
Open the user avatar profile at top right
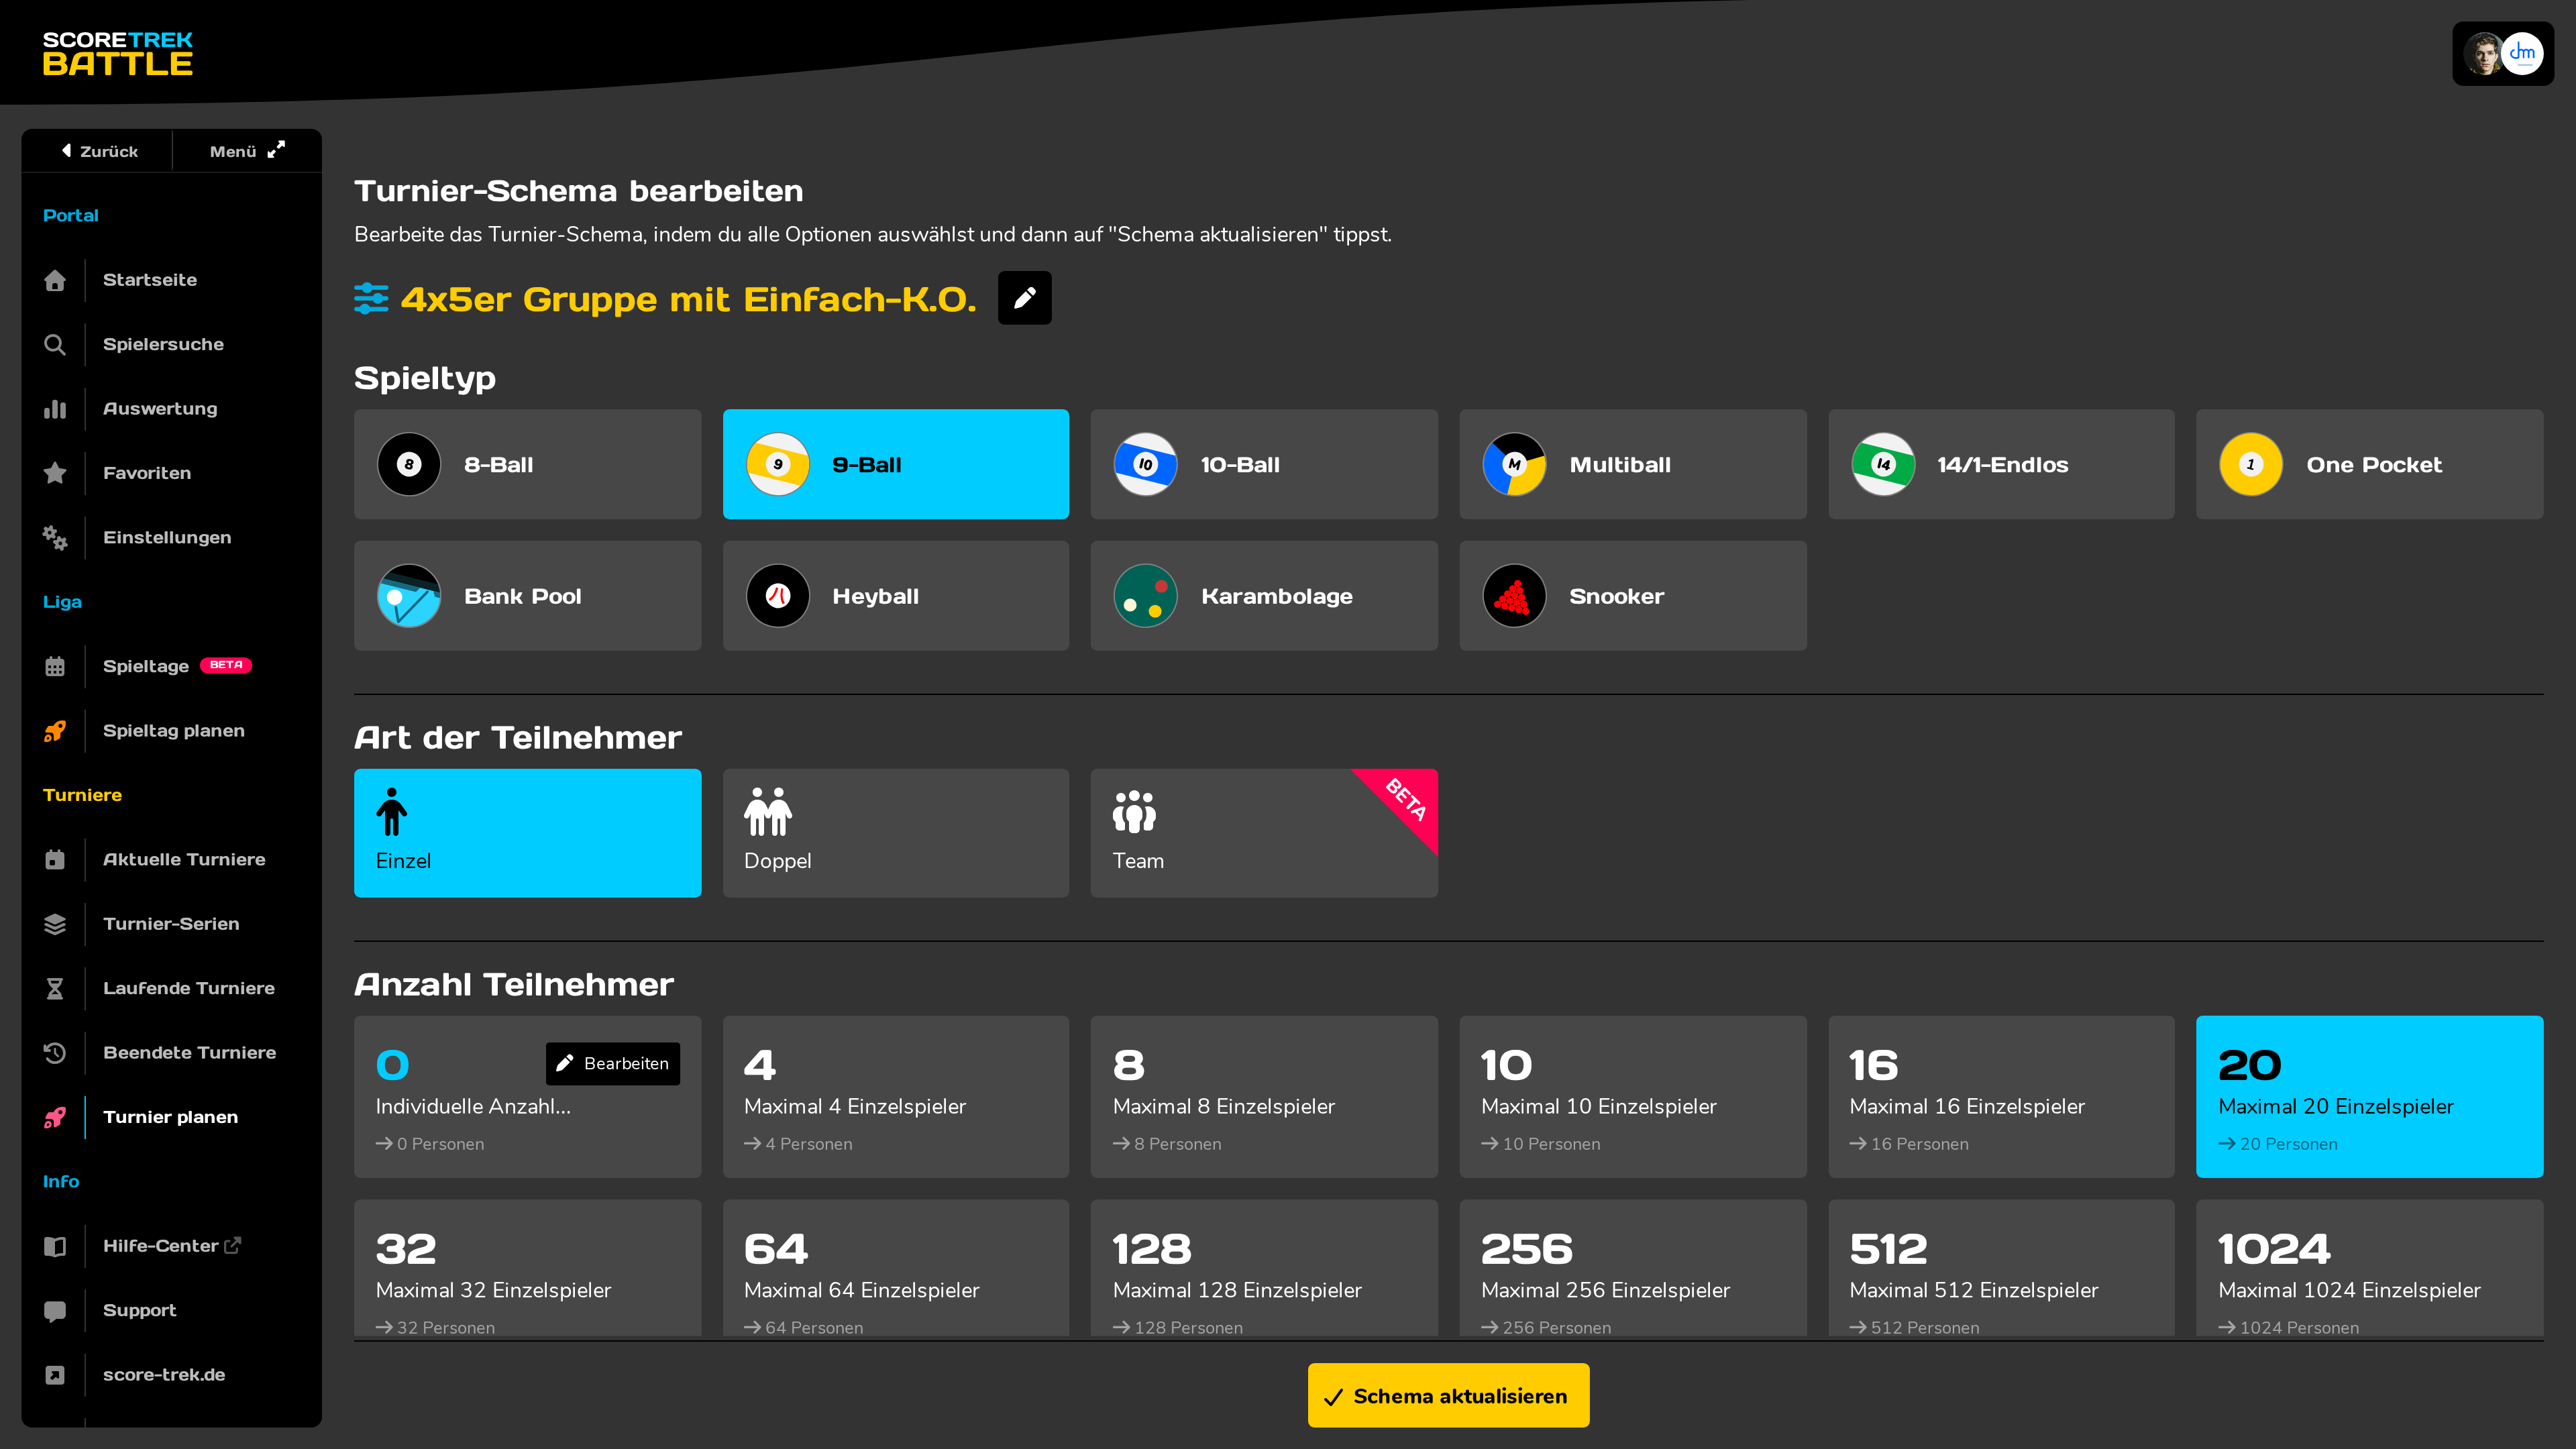(x=2502, y=54)
